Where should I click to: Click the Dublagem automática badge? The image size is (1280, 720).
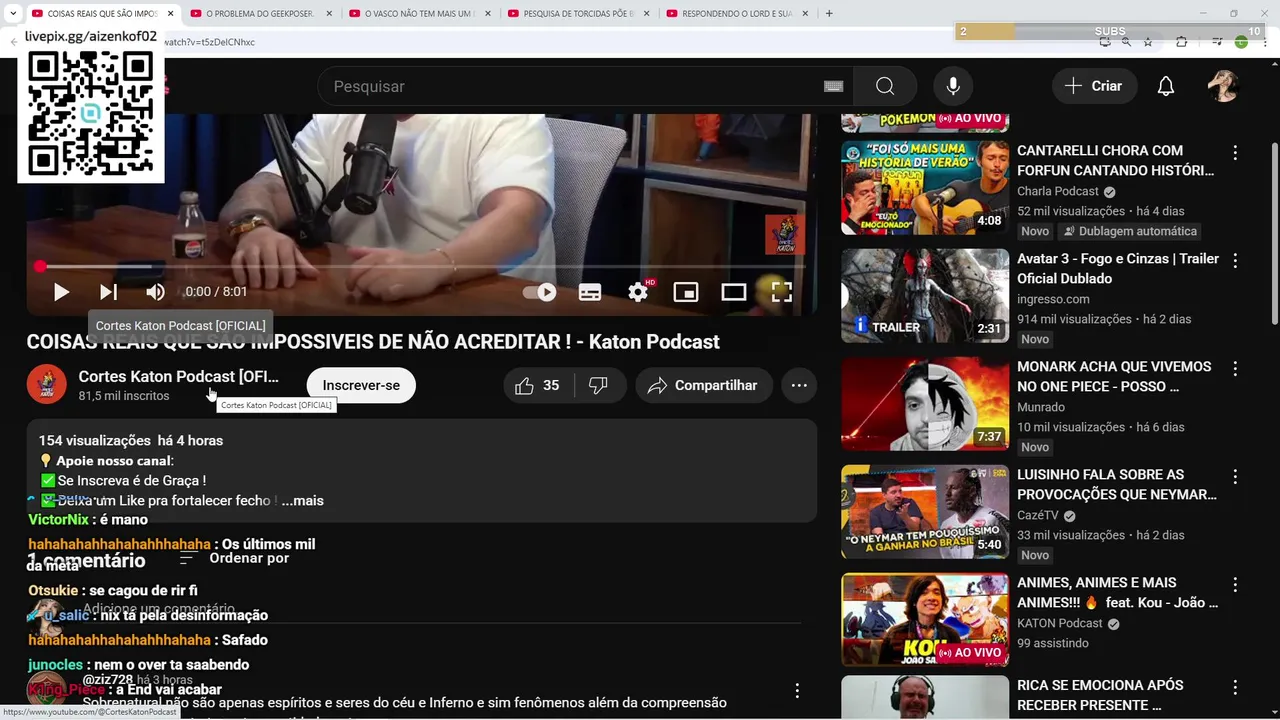pos(1129,231)
